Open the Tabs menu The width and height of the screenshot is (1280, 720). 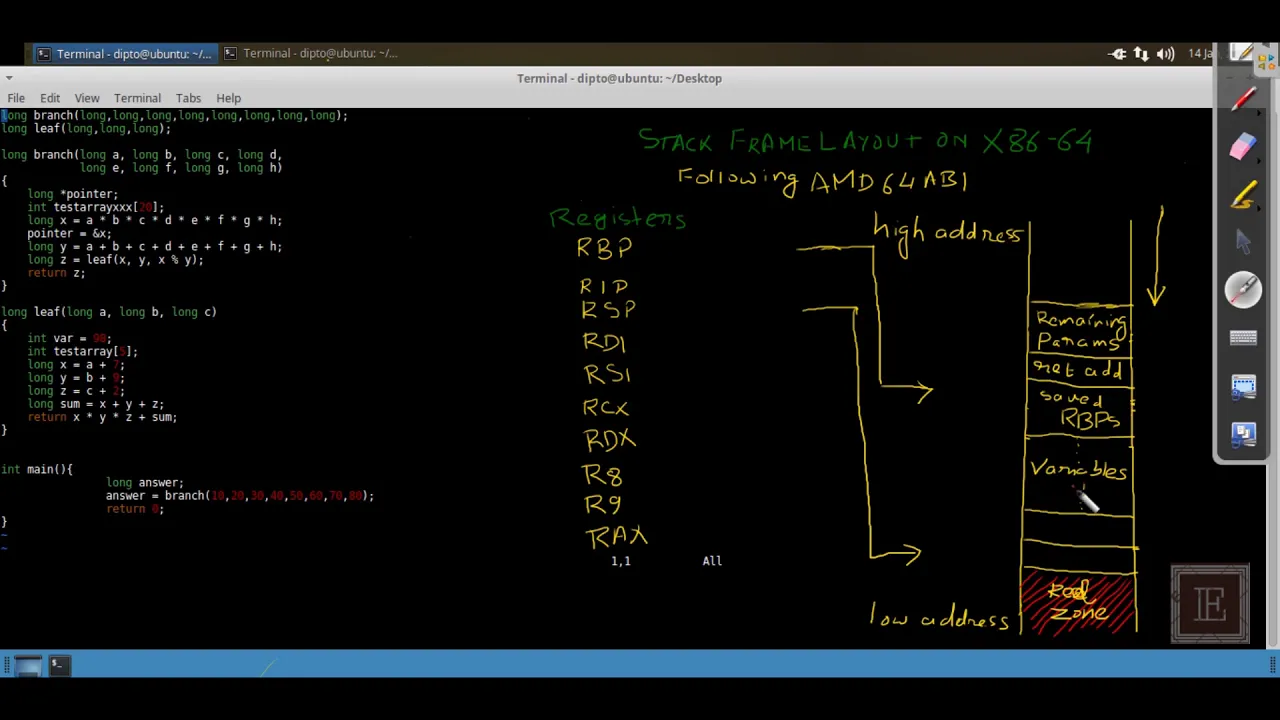coord(188,98)
